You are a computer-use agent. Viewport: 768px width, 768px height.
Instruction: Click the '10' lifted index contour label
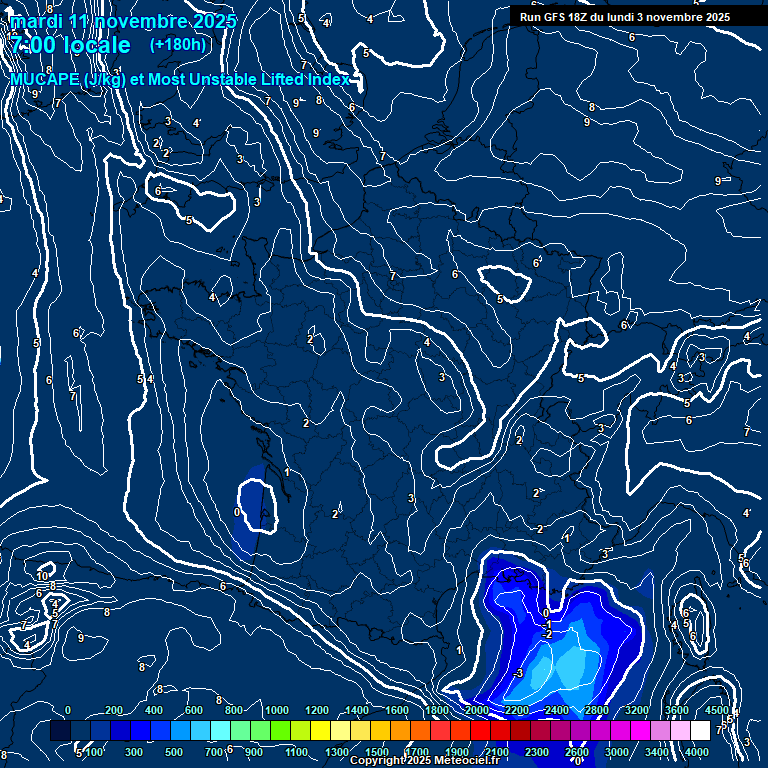pyautogui.click(x=43, y=576)
